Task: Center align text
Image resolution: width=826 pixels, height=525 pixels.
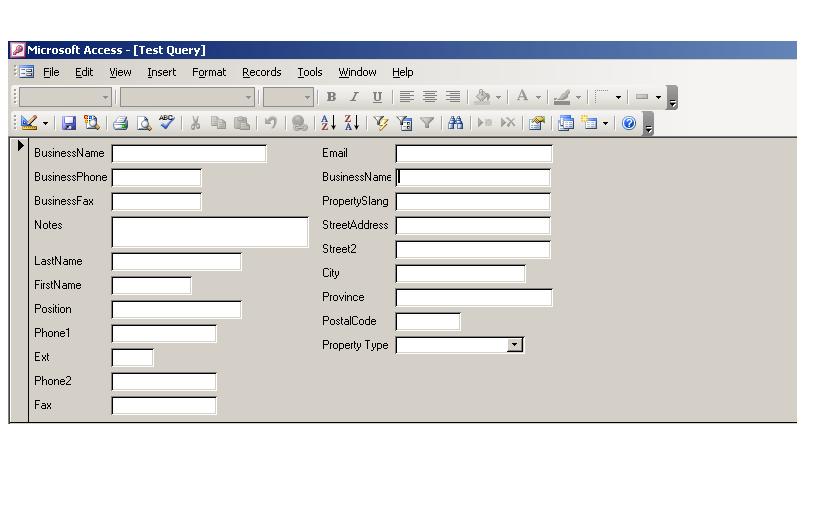Action: tap(429, 97)
